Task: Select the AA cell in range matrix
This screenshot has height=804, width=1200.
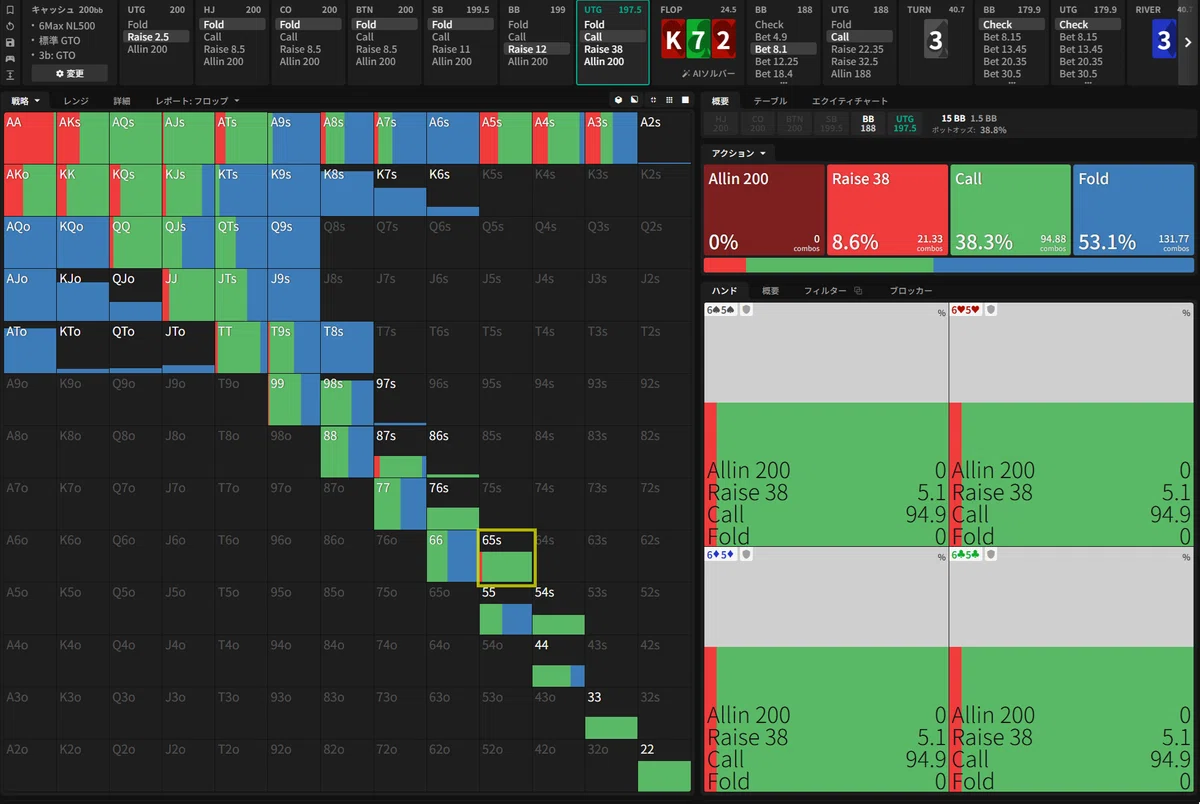Action: [29, 138]
